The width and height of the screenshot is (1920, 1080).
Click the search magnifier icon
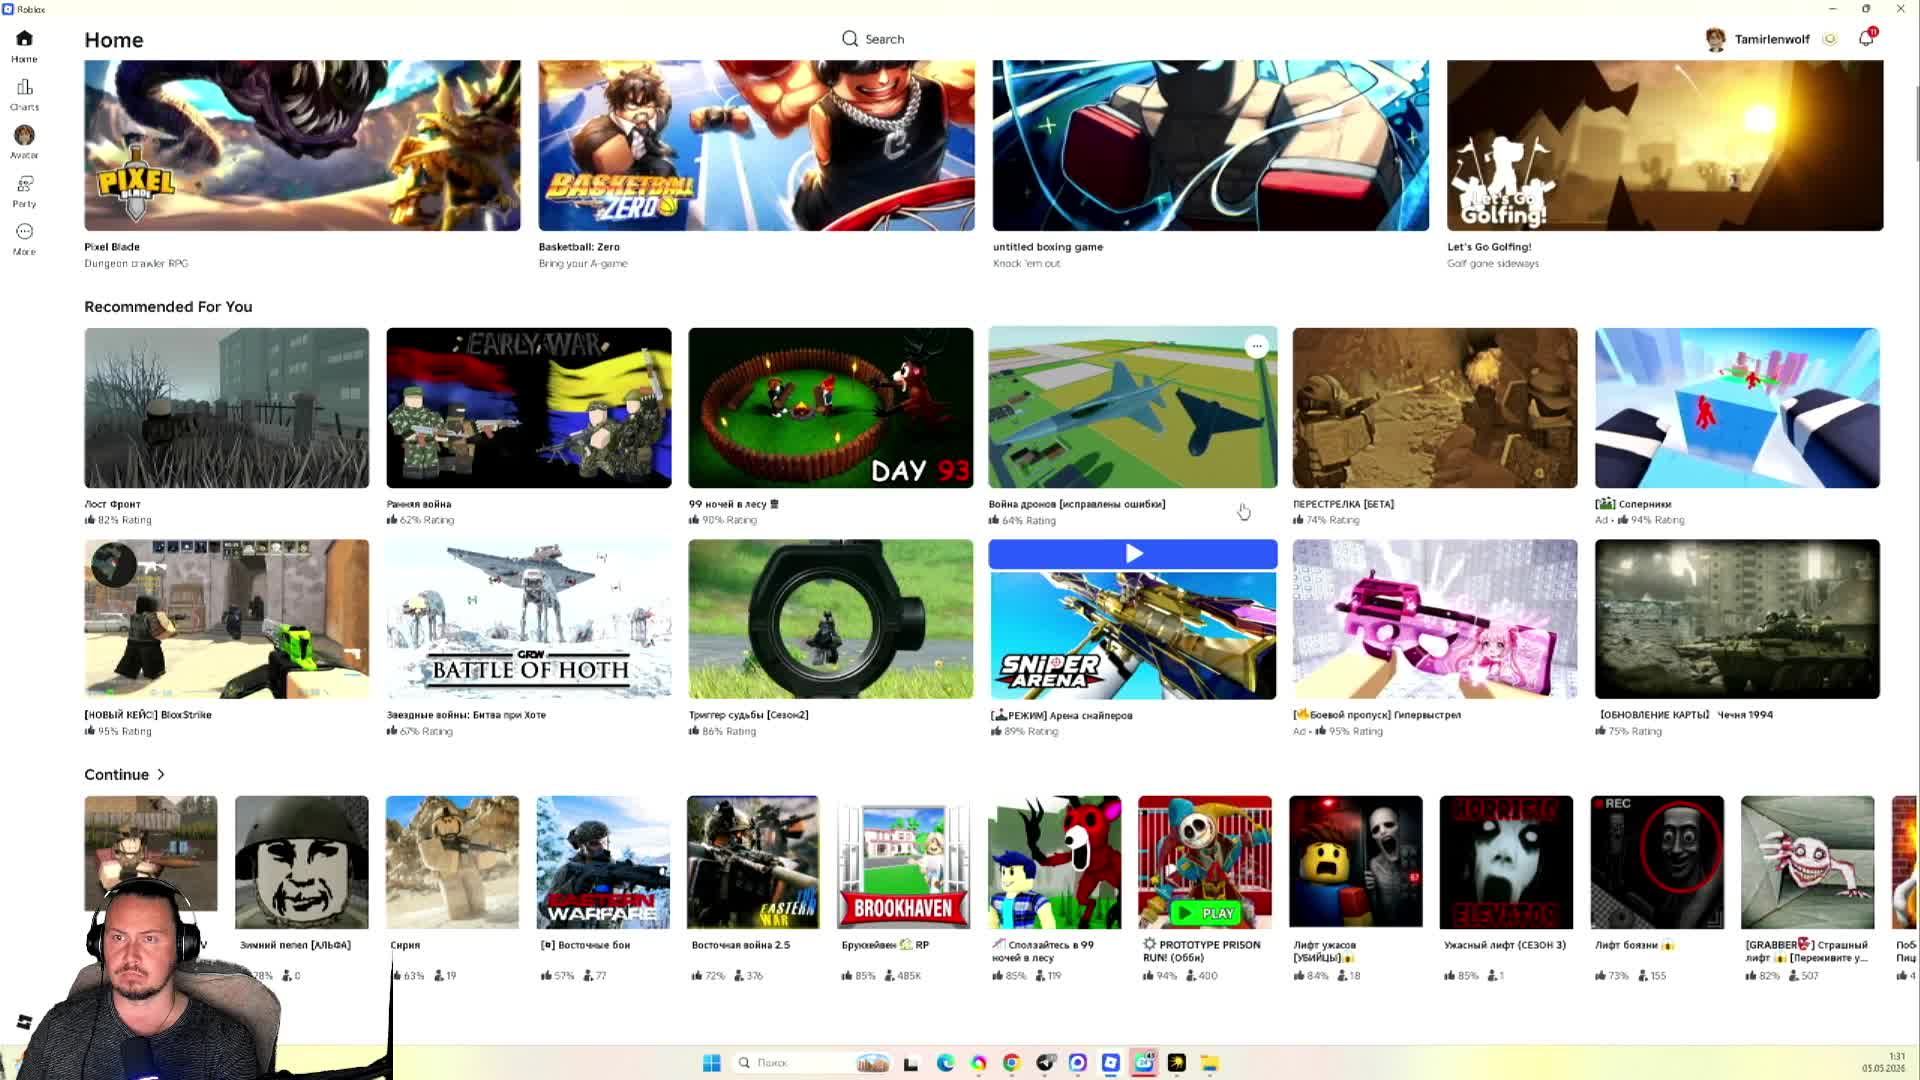pyautogui.click(x=850, y=39)
